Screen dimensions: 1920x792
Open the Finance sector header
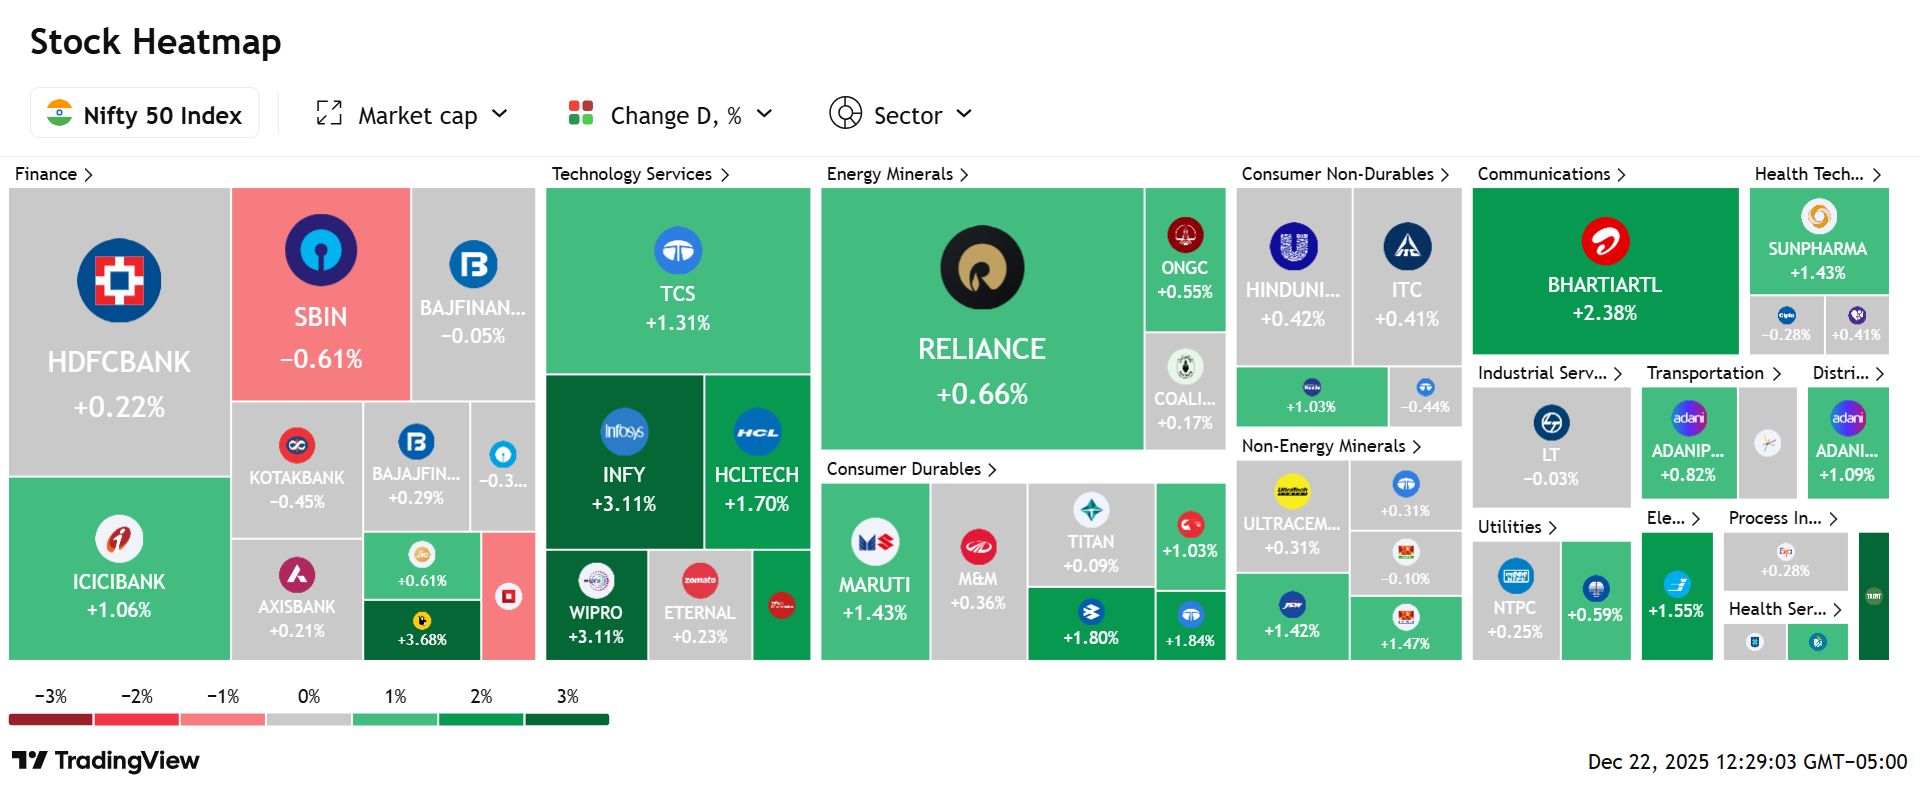[54, 174]
